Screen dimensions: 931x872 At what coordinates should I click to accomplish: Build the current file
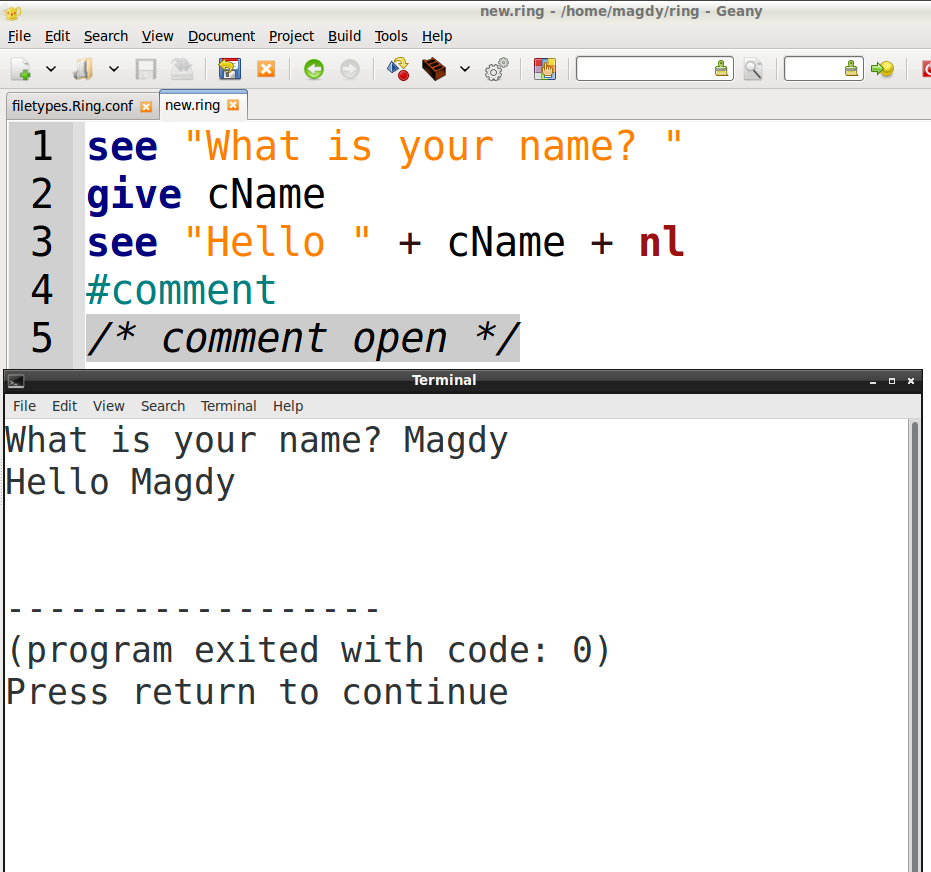coord(432,68)
